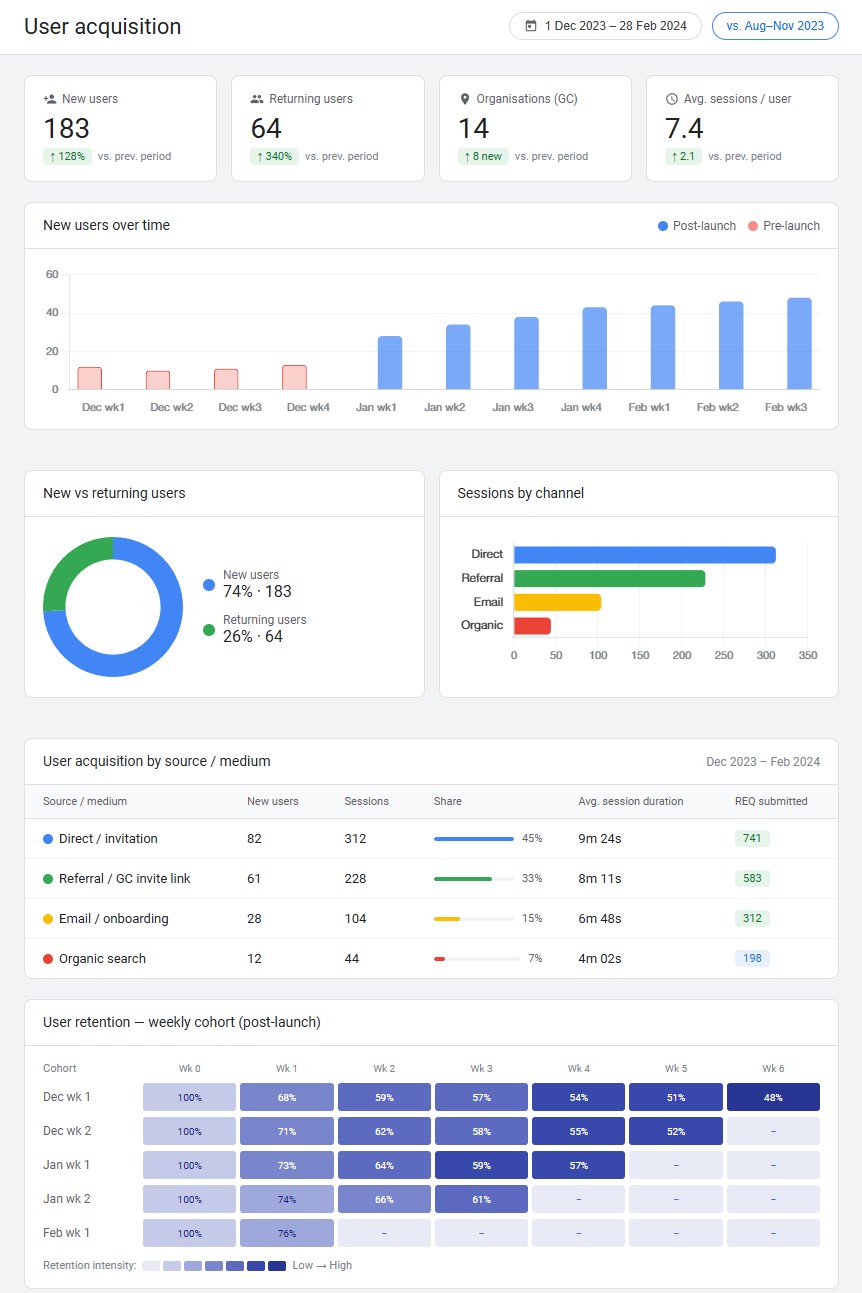The image size is (862, 1293).
Task: Click the red Organic search dot
Action: 48,959
